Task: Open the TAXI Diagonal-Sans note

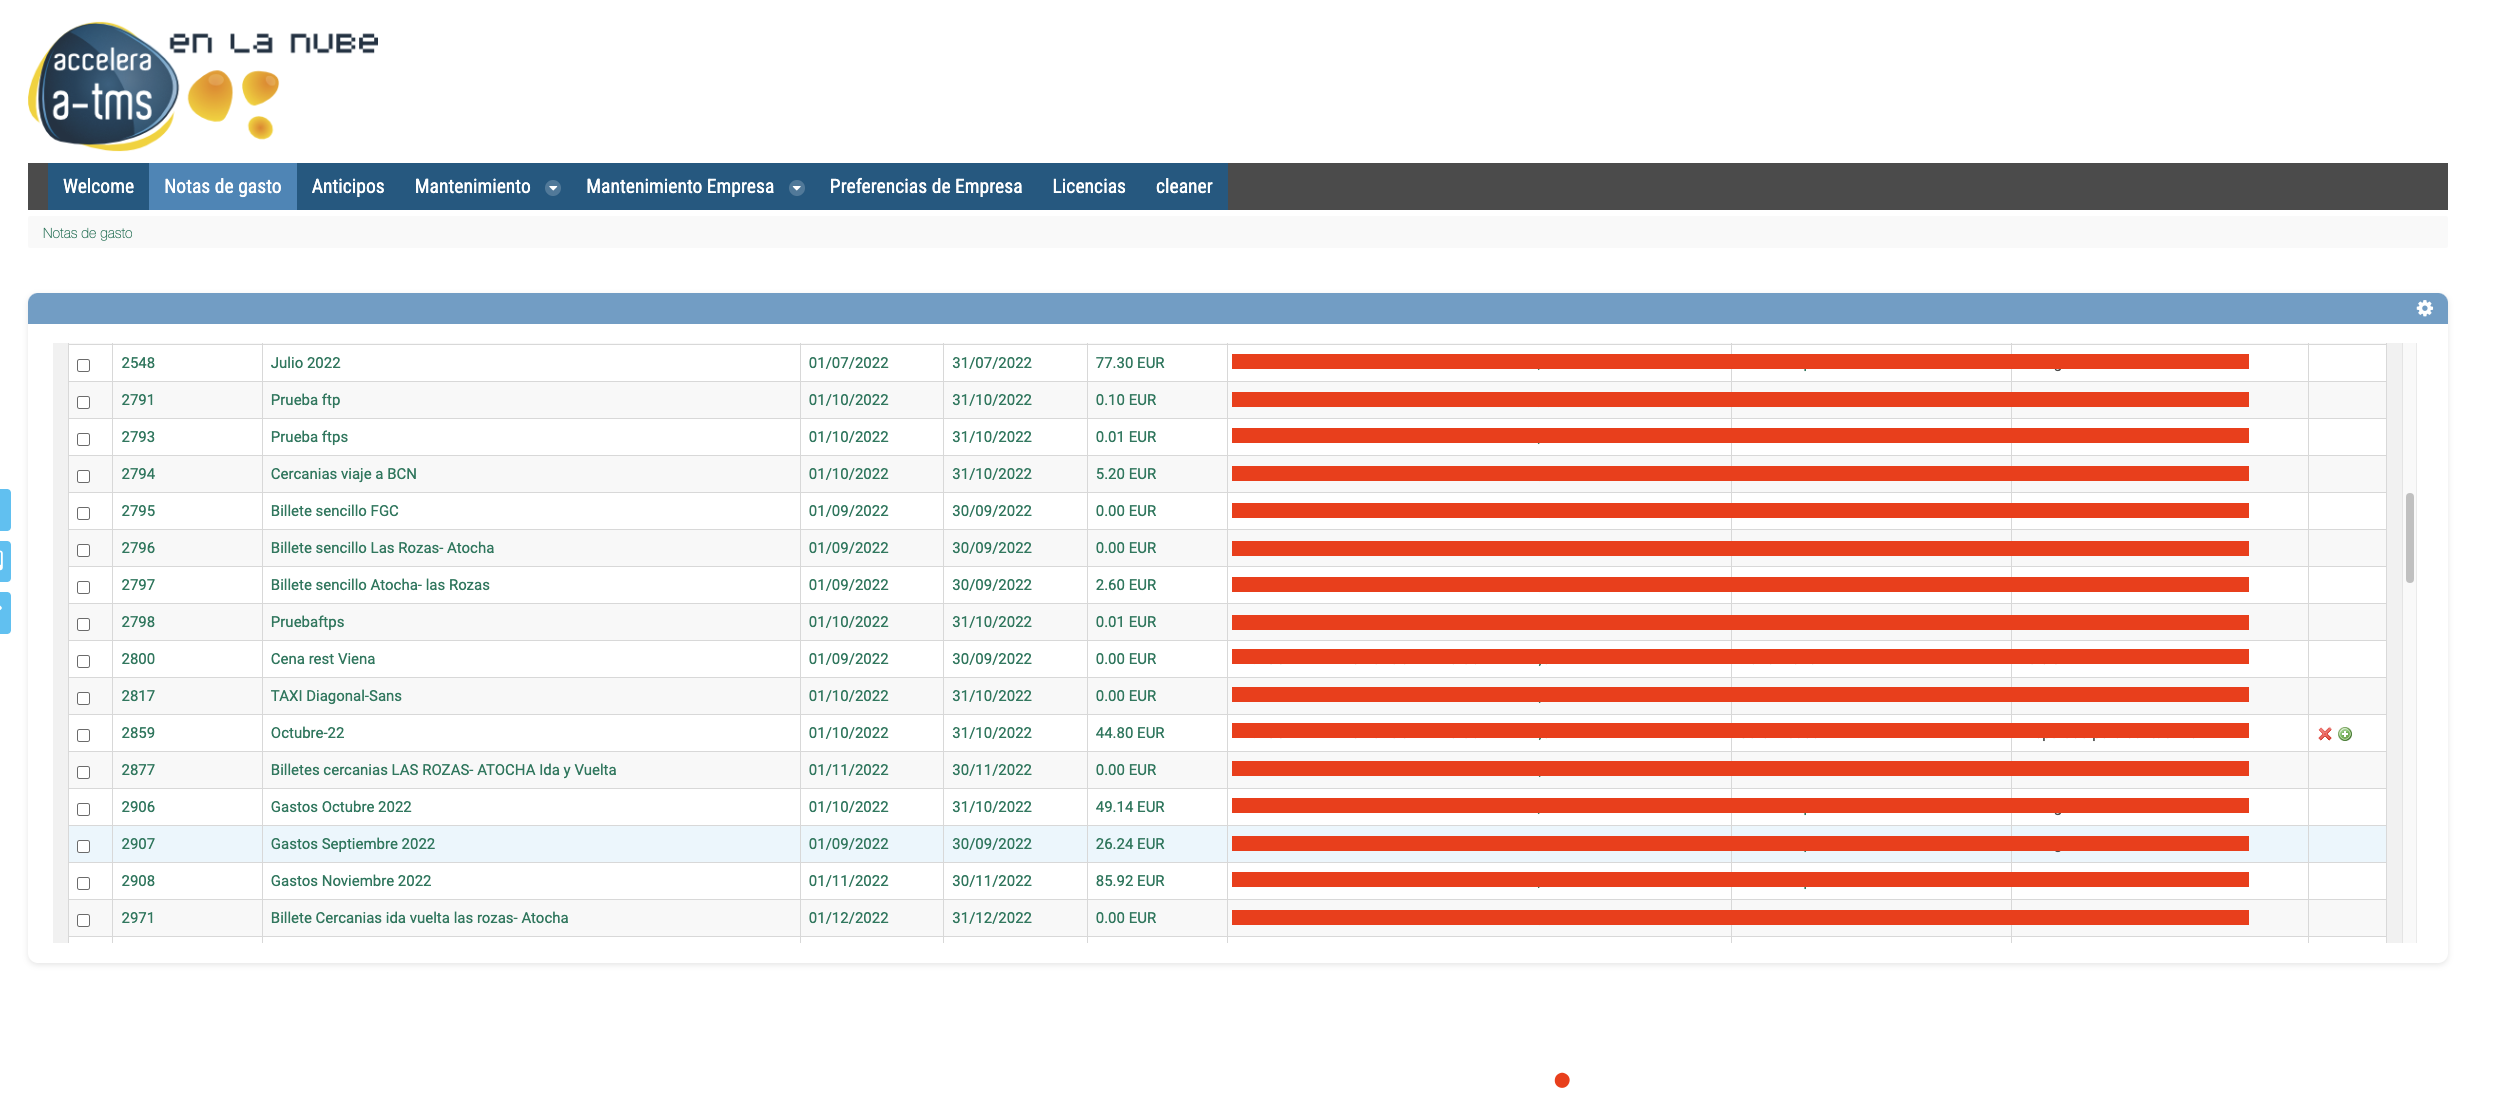Action: (x=336, y=696)
